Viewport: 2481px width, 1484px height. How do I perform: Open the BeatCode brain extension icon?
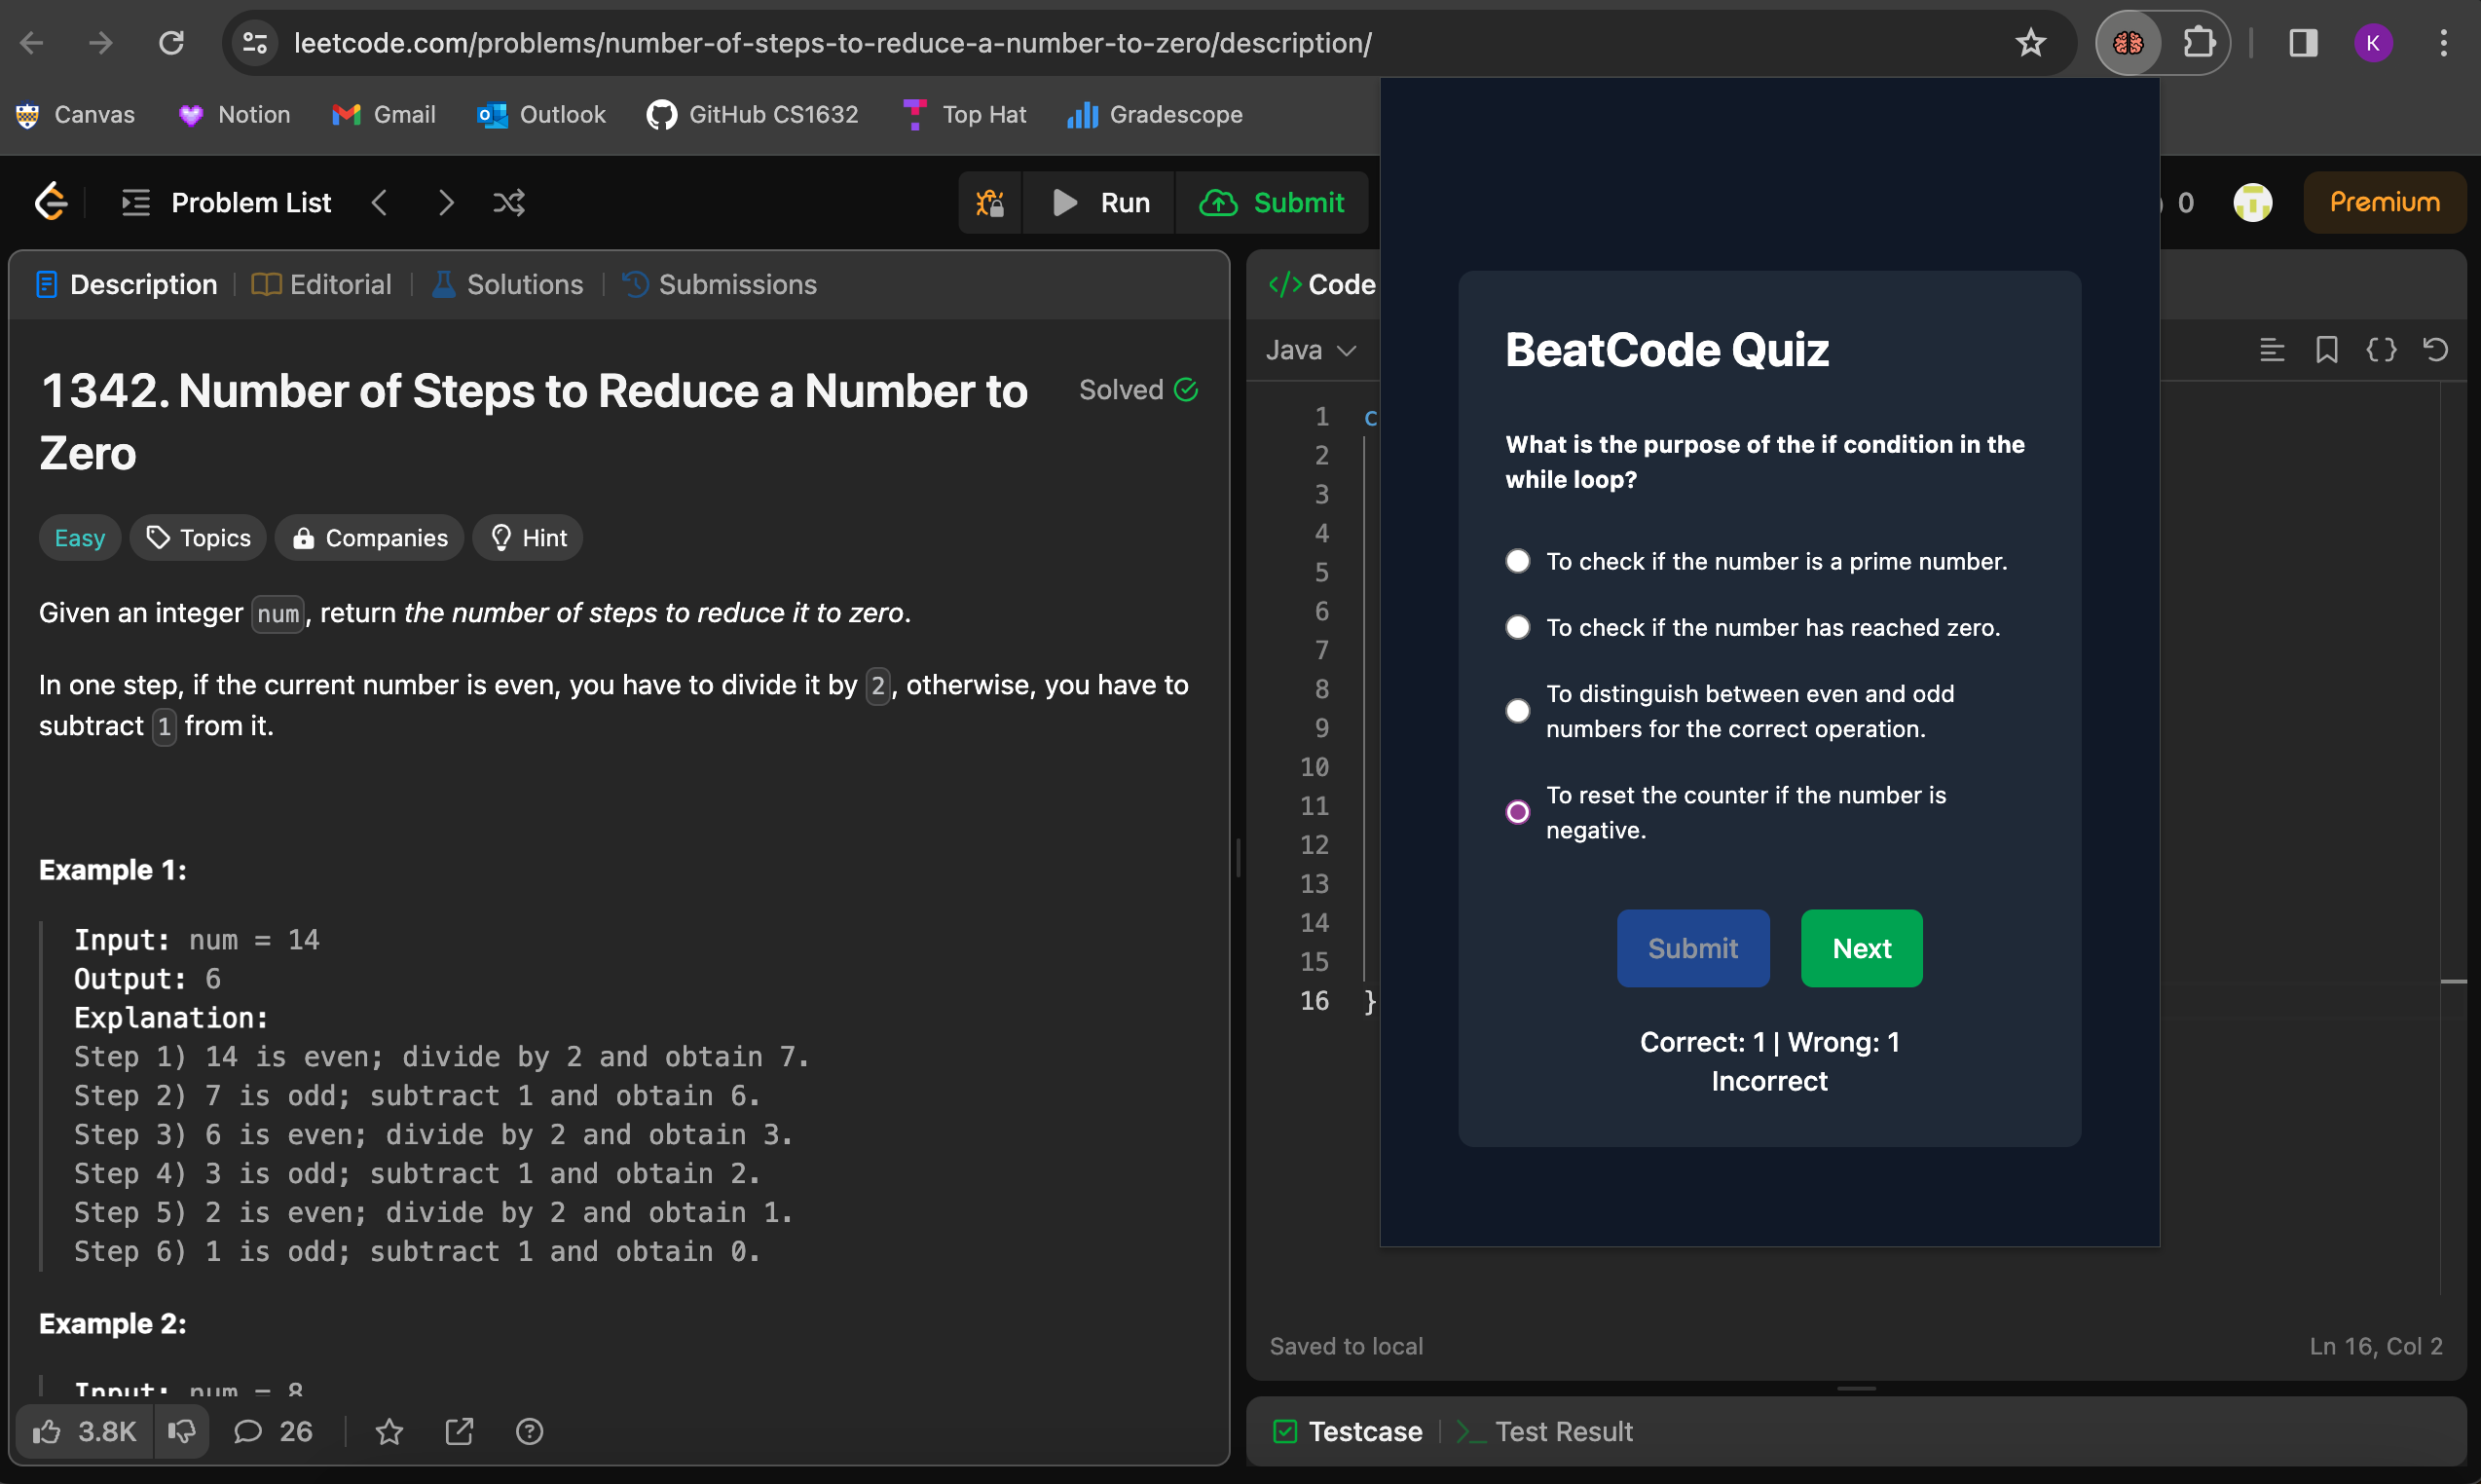[x=2127, y=43]
